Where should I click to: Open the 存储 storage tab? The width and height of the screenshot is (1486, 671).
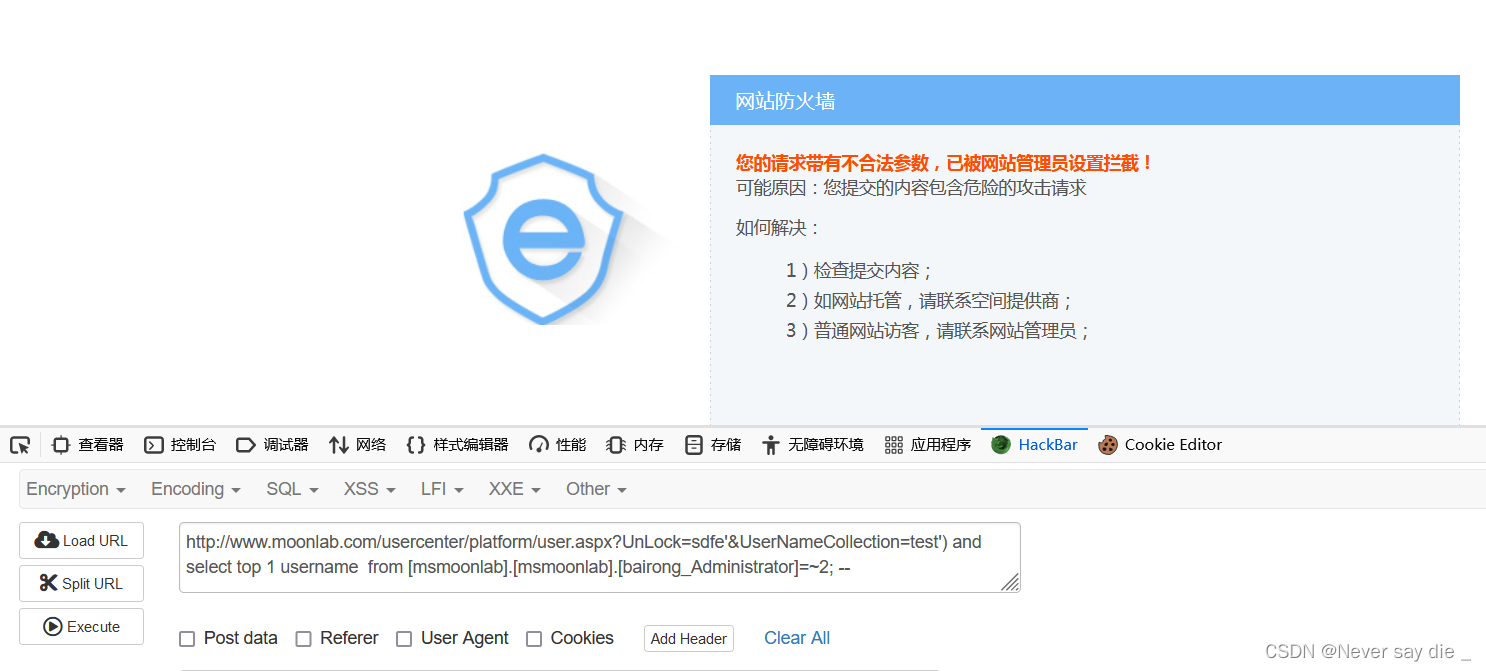tap(713, 445)
